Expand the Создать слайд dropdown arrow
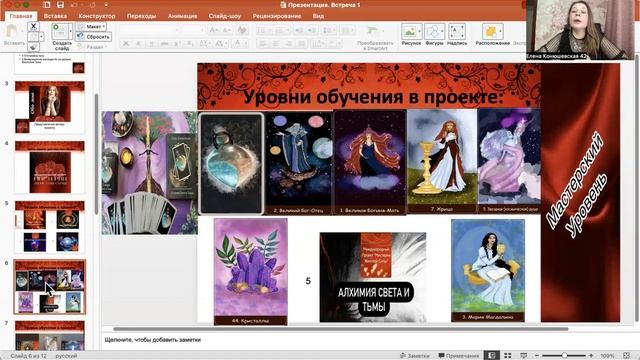Viewport: 640px width, 360px height. pos(71,31)
